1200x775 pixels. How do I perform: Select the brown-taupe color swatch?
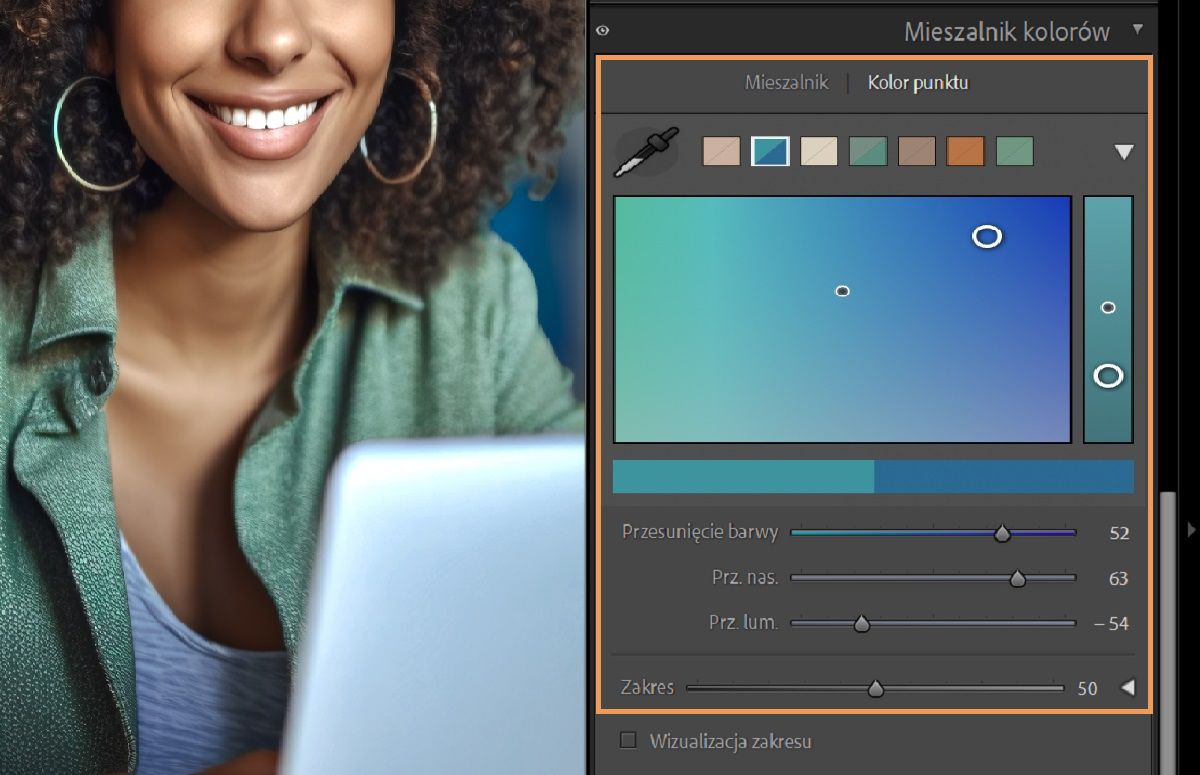pyautogui.click(x=917, y=151)
